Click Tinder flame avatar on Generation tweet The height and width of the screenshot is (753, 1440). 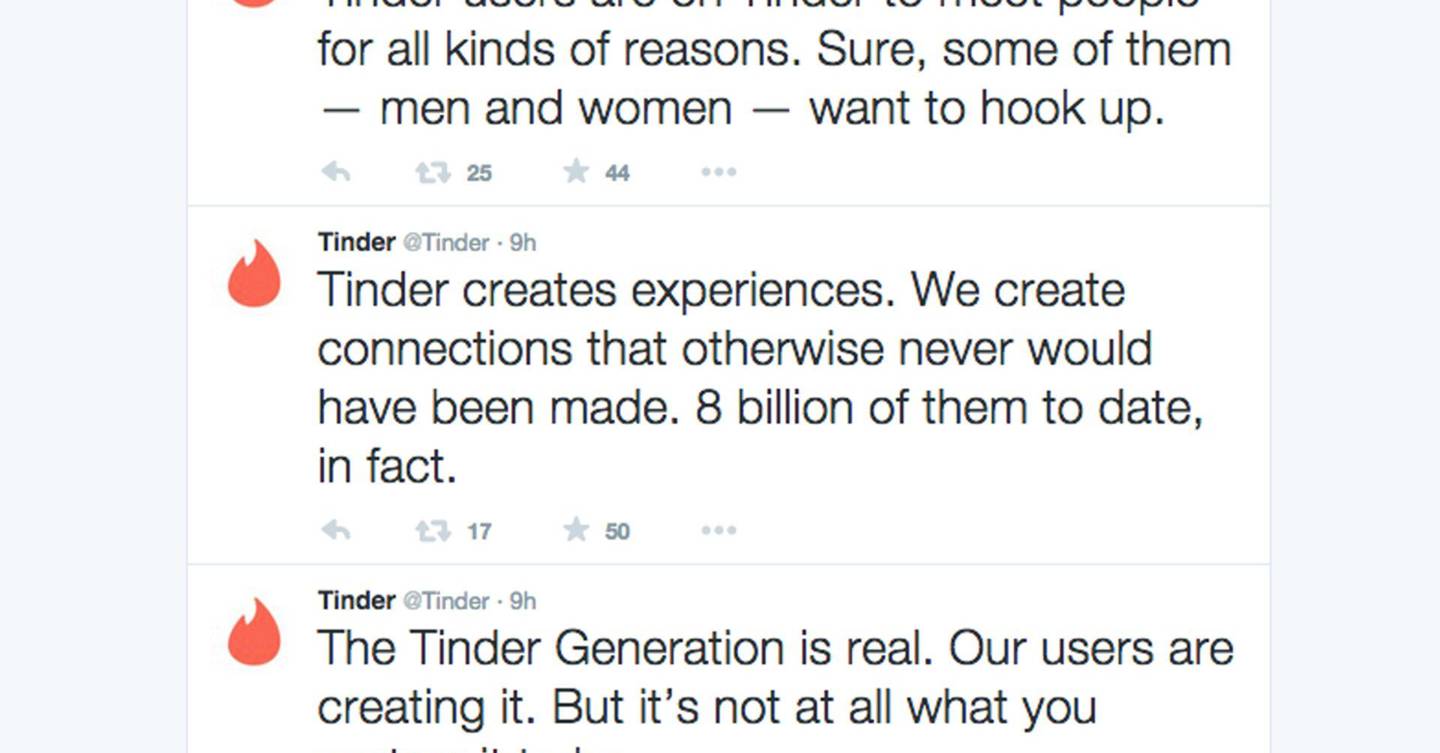click(254, 631)
